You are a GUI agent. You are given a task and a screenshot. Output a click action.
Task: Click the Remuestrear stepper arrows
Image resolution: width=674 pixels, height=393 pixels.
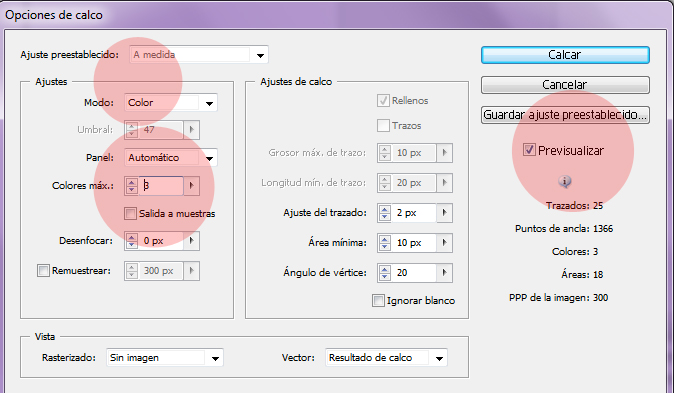(132, 270)
